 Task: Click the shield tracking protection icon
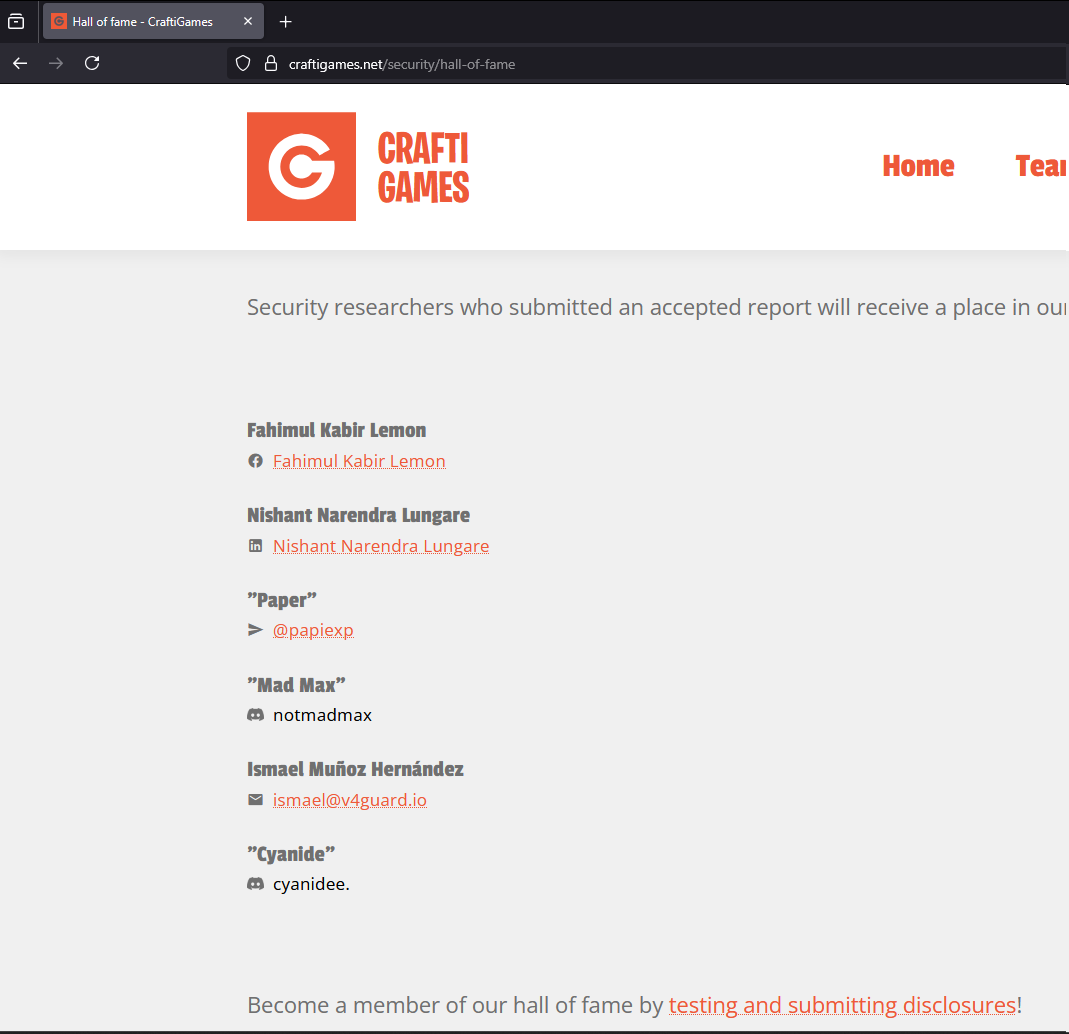click(x=242, y=64)
